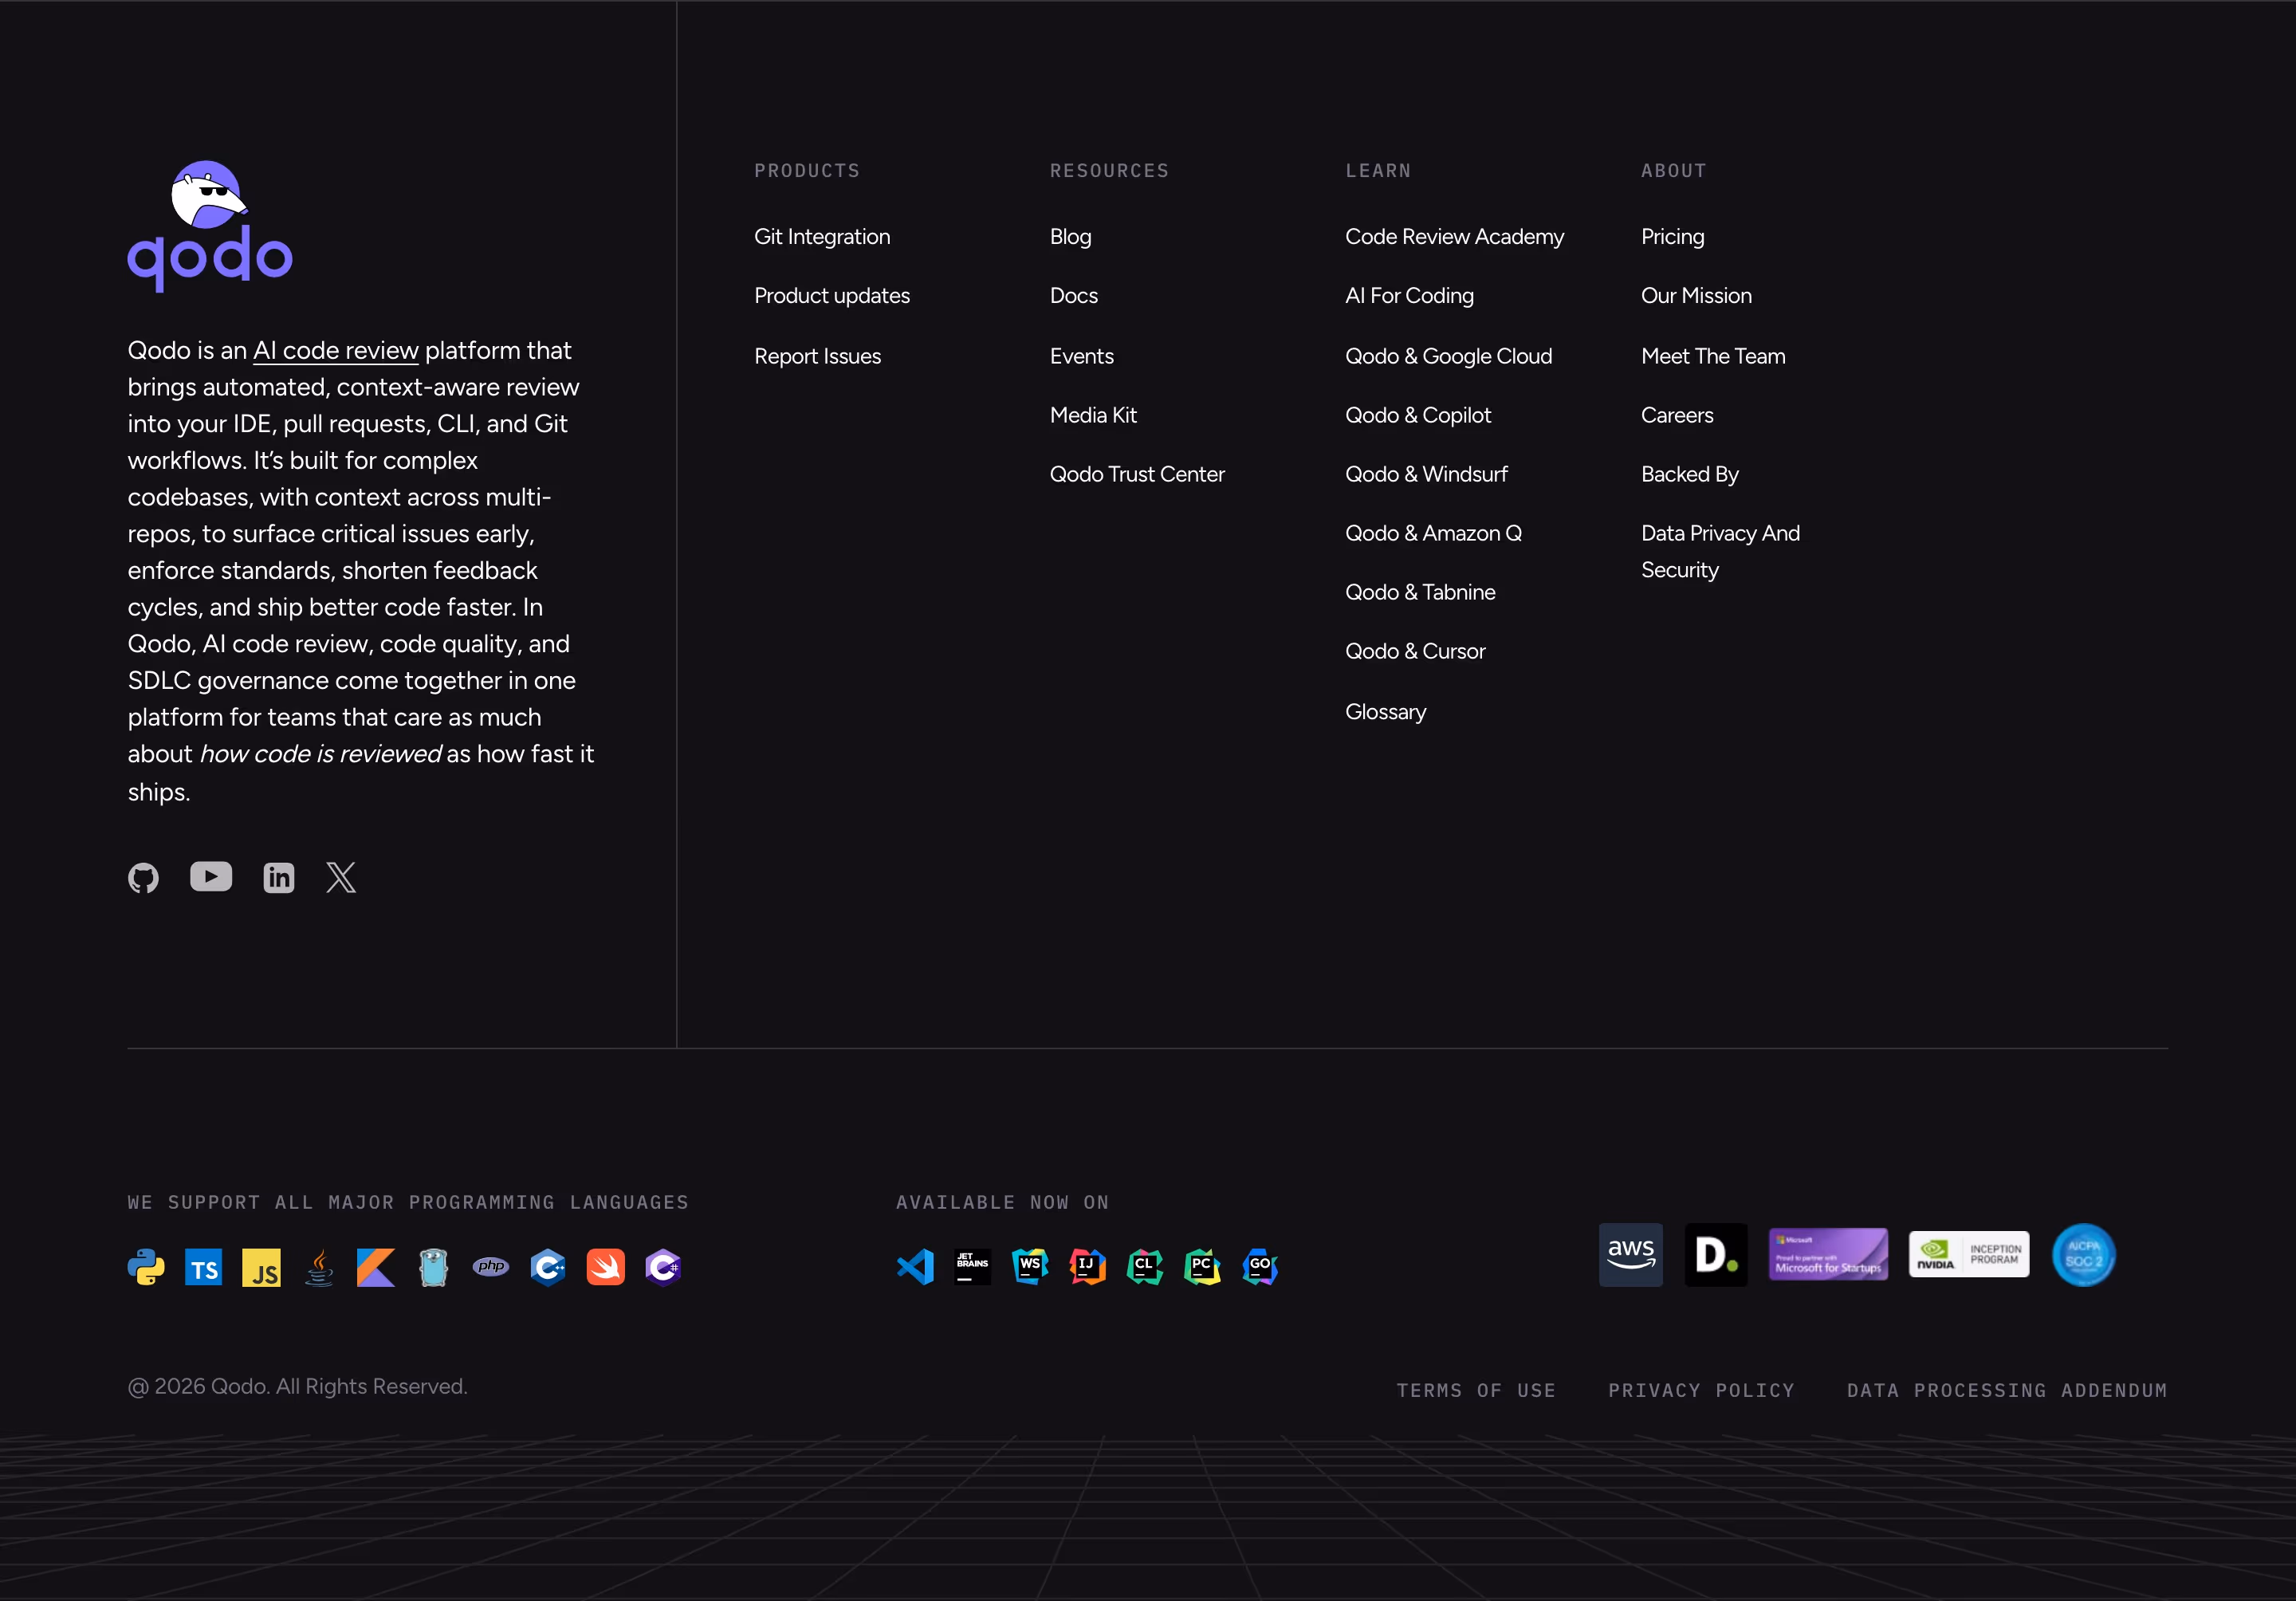Open the Privacy Policy link
The width and height of the screenshot is (2296, 1601).
1701,1390
